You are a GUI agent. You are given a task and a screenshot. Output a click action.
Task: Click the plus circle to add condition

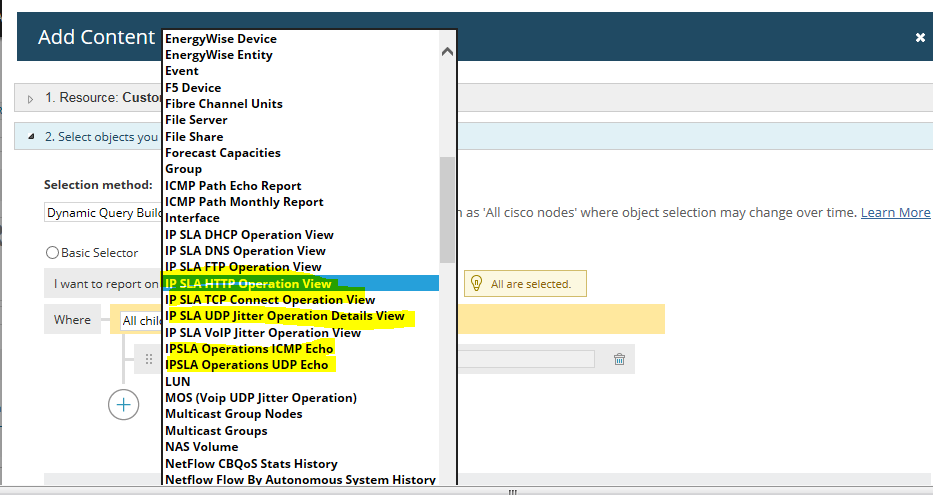[x=123, y=405]
